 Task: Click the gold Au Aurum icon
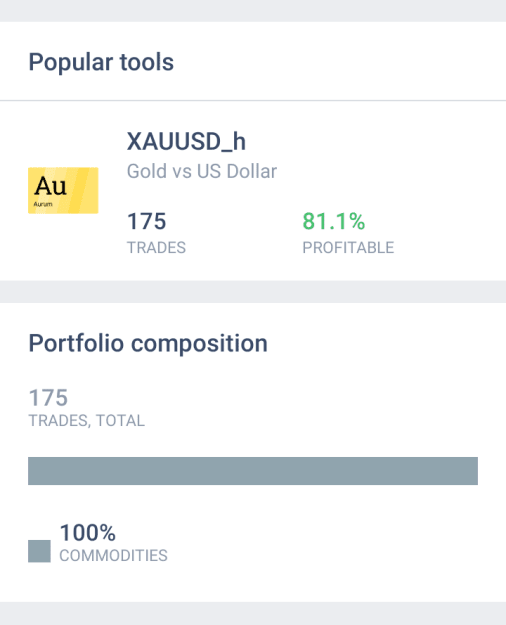point(63,191)
